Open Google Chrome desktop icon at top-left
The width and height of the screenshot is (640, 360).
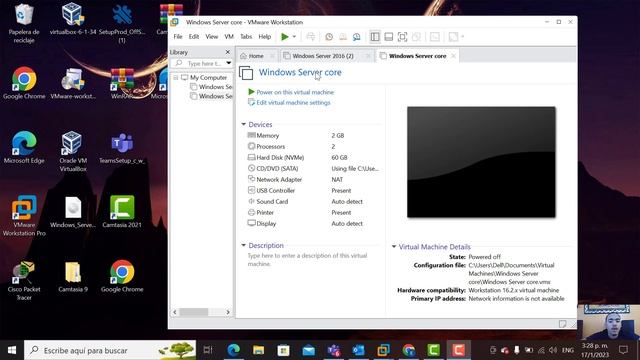point(24,84)
